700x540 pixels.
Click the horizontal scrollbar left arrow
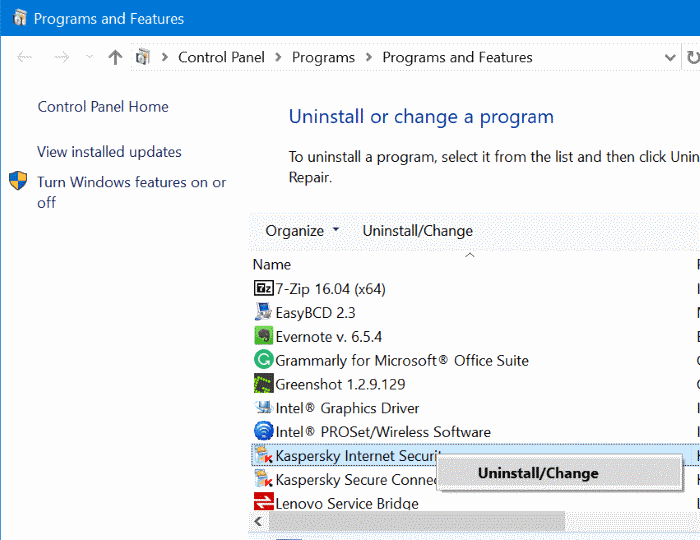point(259,522)
